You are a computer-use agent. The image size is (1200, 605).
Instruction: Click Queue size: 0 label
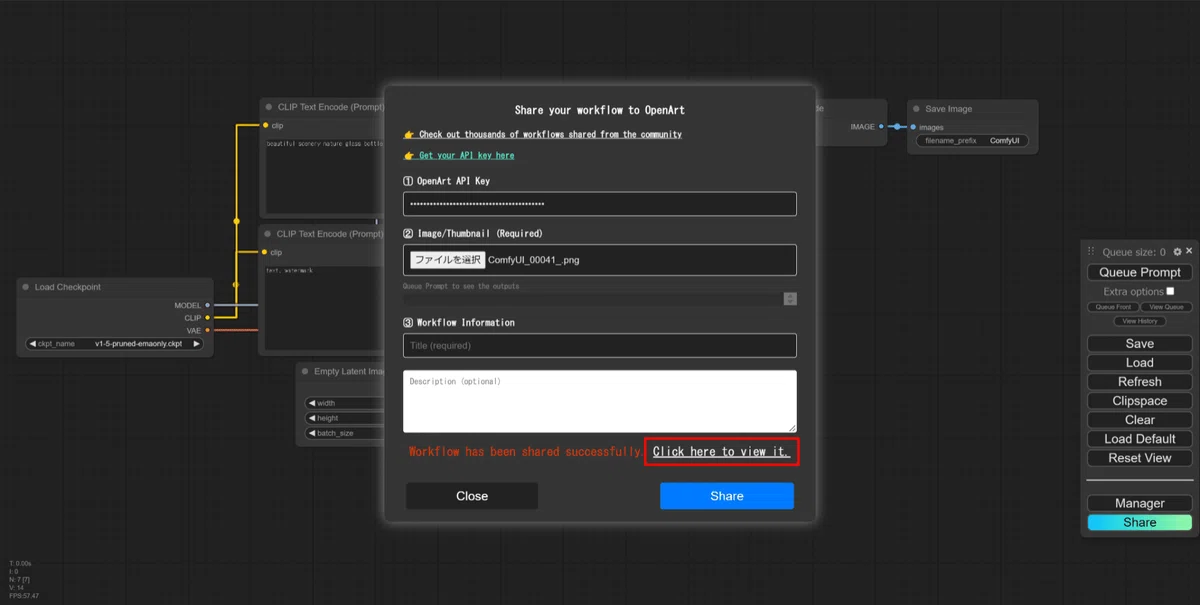coord(1134,252)
